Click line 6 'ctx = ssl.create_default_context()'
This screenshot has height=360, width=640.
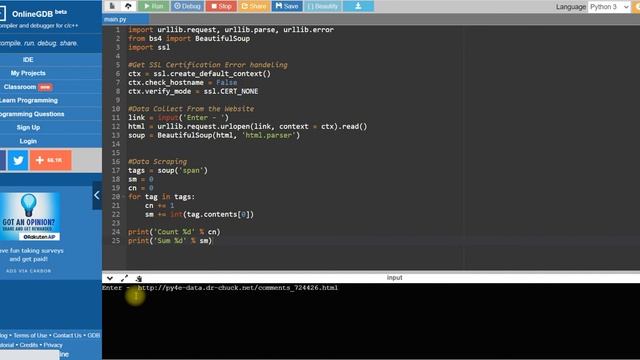click(x=199, y=74)
